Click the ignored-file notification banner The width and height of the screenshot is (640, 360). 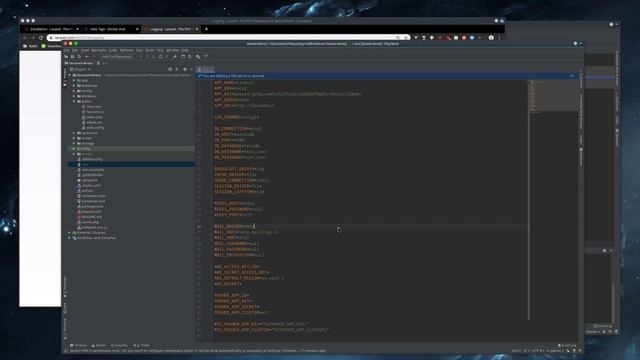pos(386,76)
